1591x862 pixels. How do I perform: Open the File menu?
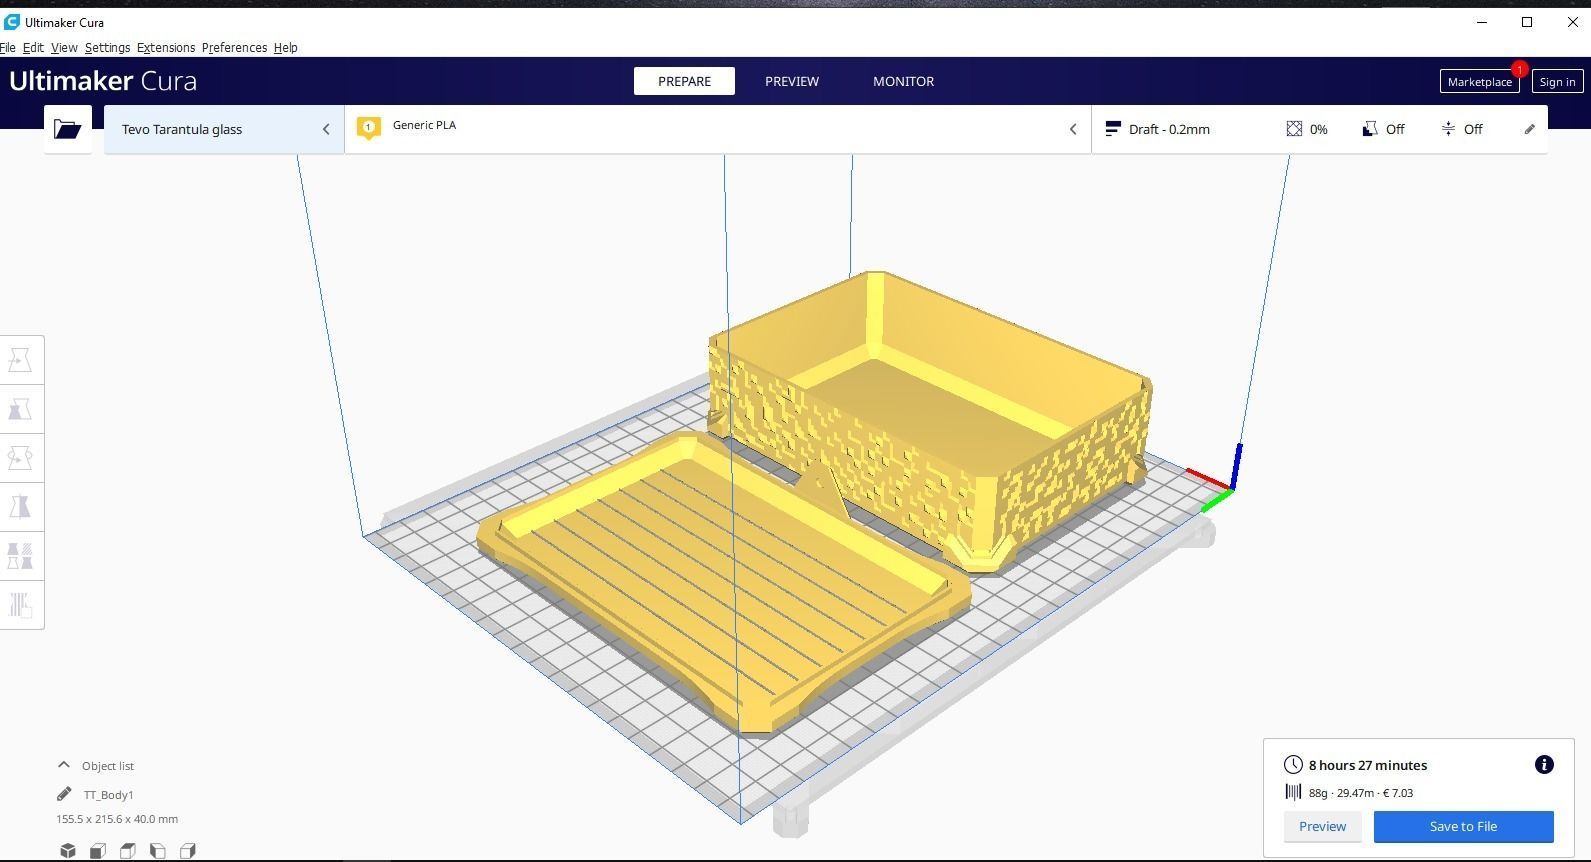pos(8,48)
